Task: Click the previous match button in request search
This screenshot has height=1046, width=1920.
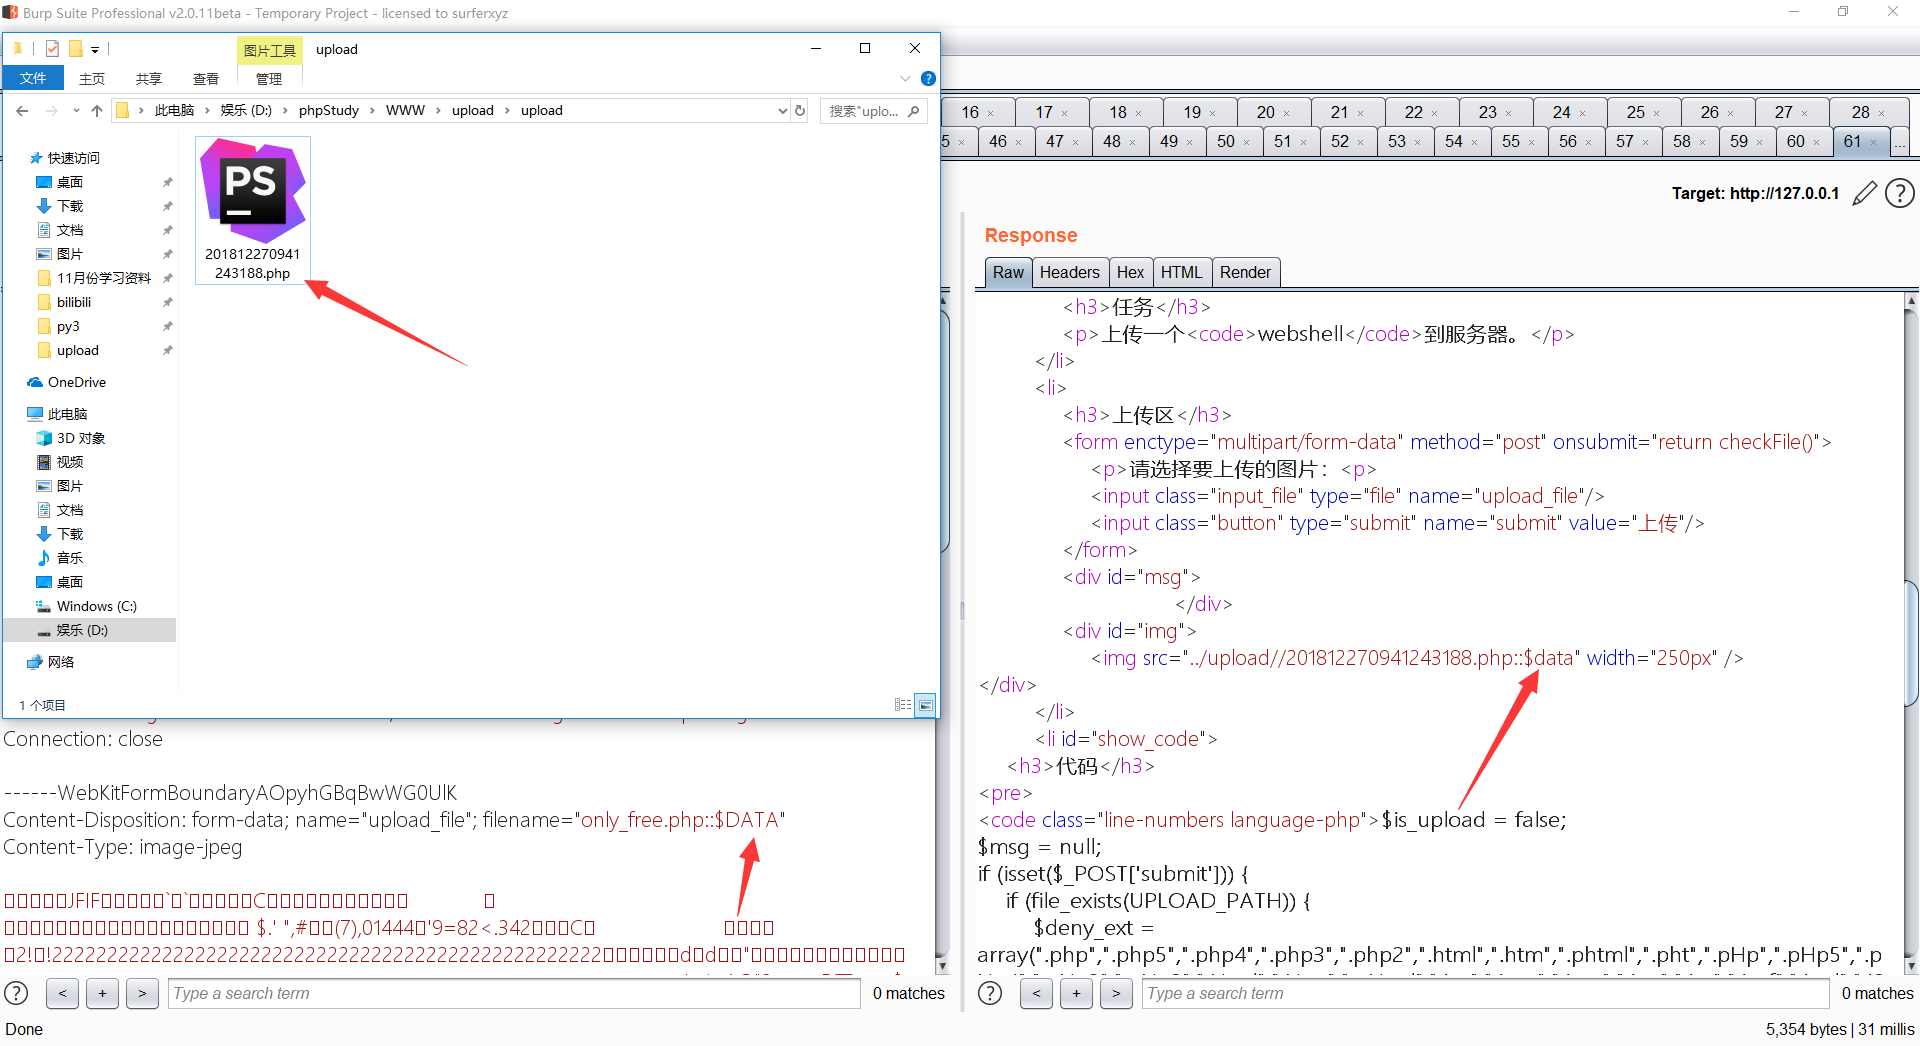Action: pos(62,993)
